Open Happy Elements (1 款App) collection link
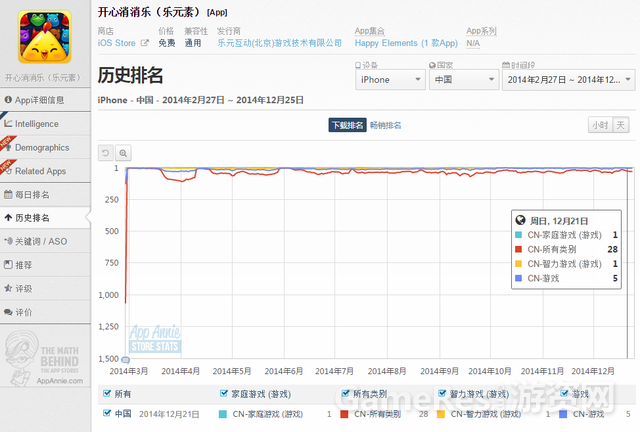Screen dimensions: 640x432 pyautogui.click(x=406, y=43)
